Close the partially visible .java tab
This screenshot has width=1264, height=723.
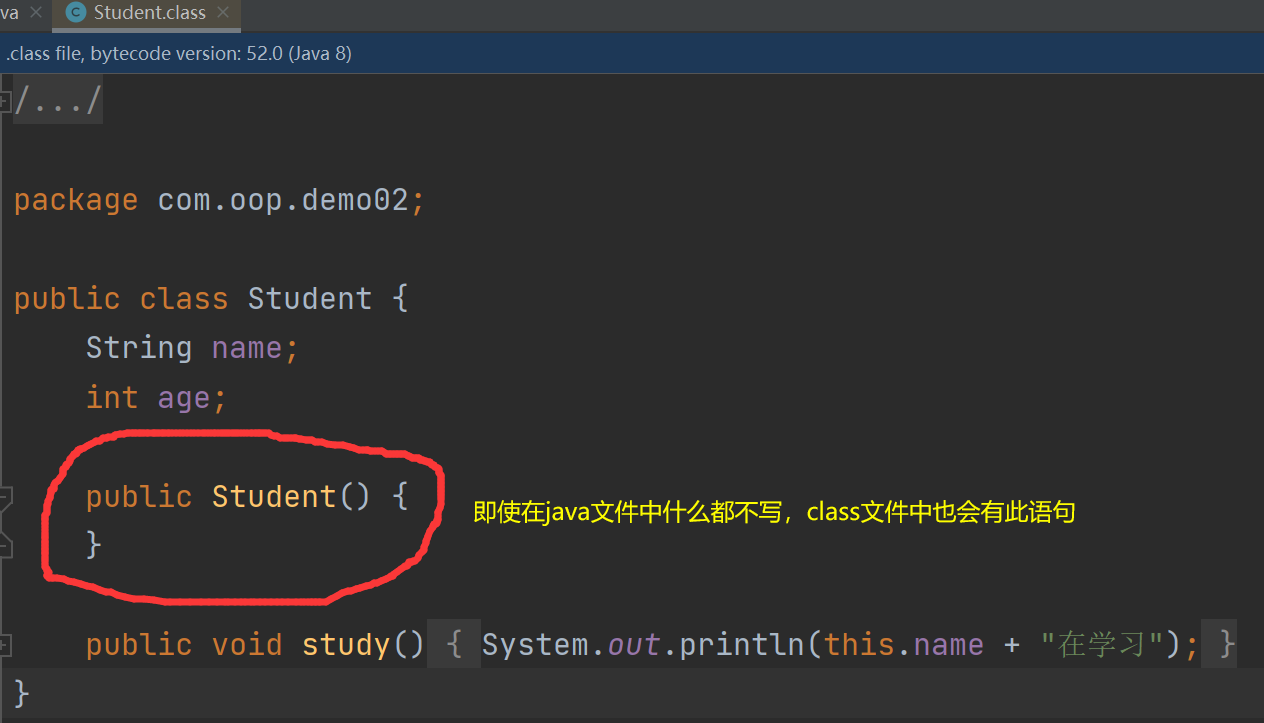pyautogui.click(x=38, y=13)
